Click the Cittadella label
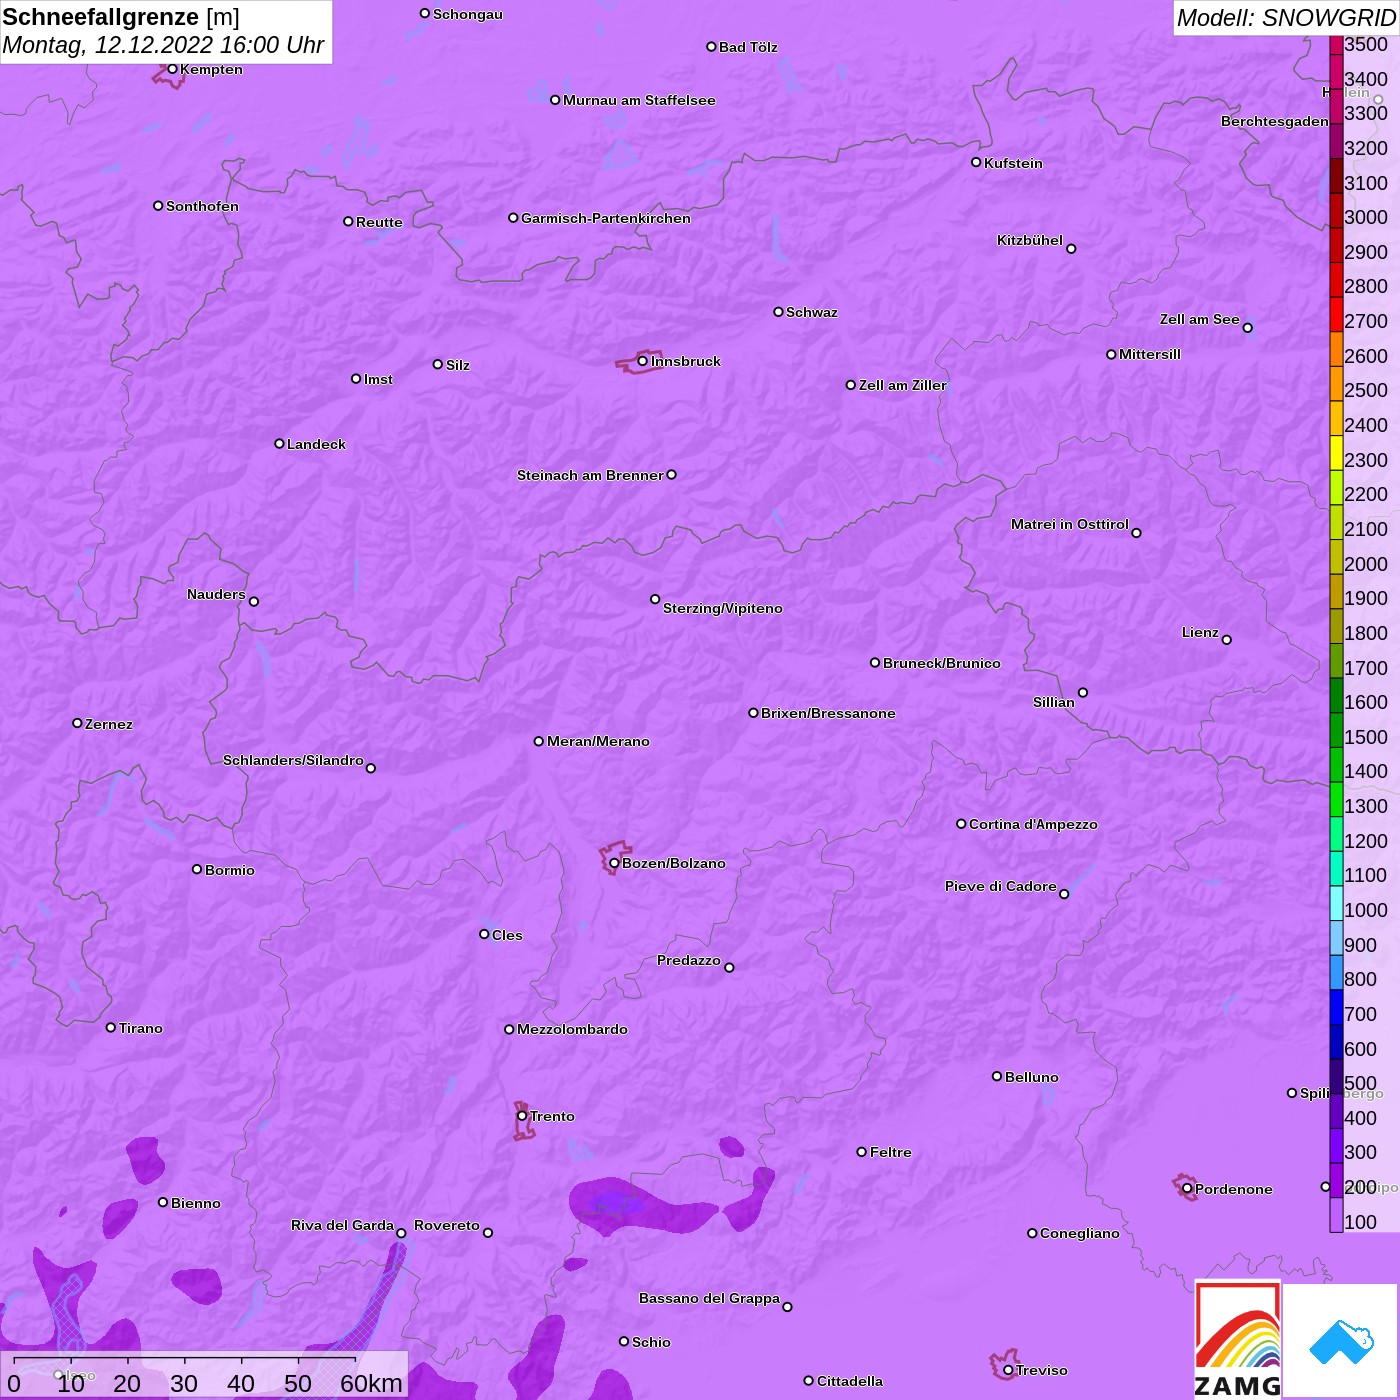Image resolution: width=1400 pixels, height=1400 pixels. pyautogui.click(x=850, y=1381)
